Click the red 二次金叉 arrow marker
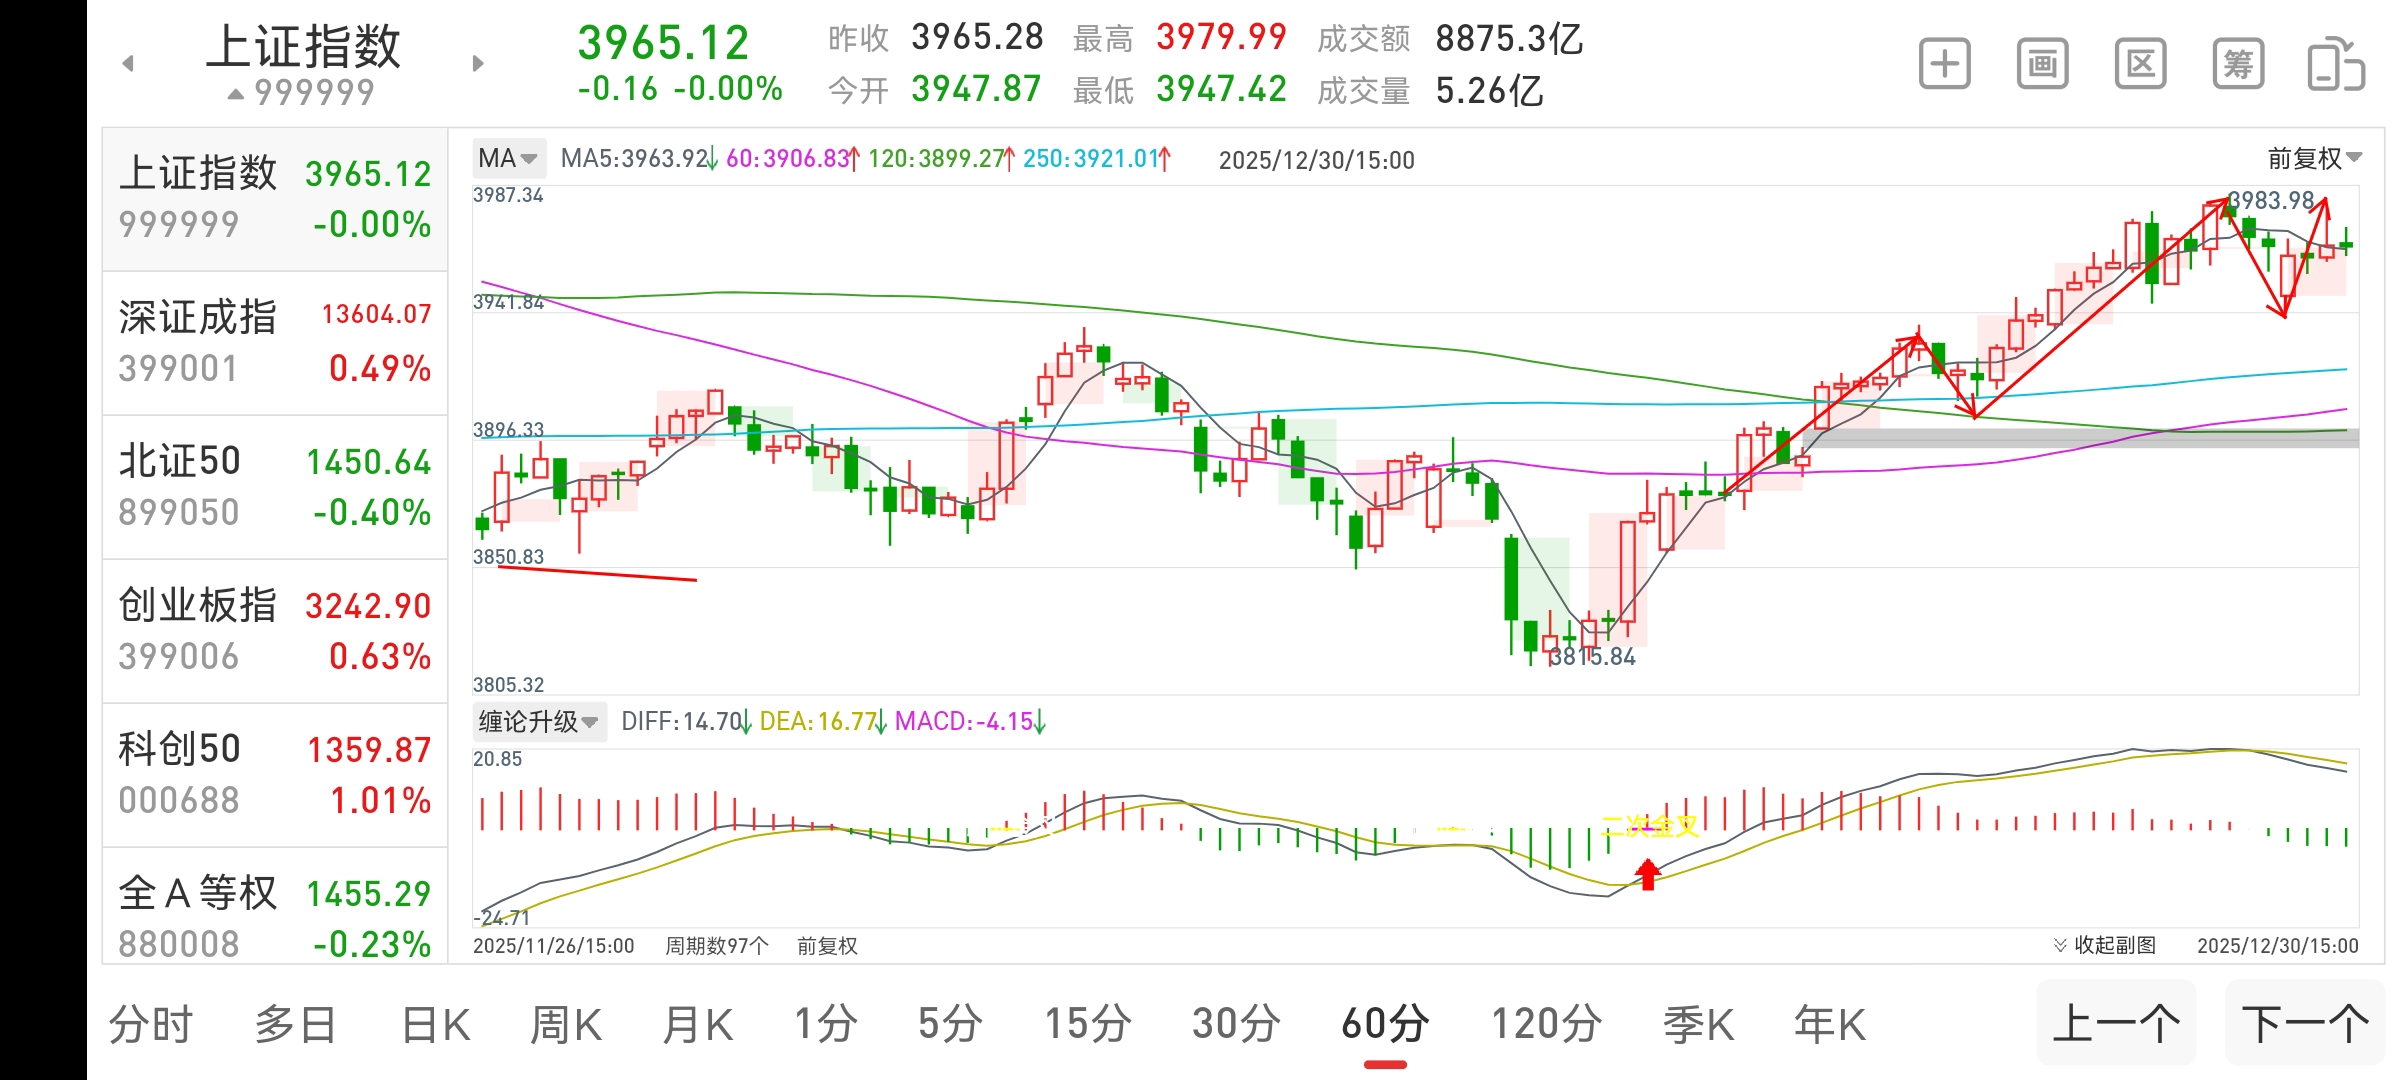2400x1080 pixels. click(x=1647, y=874)
